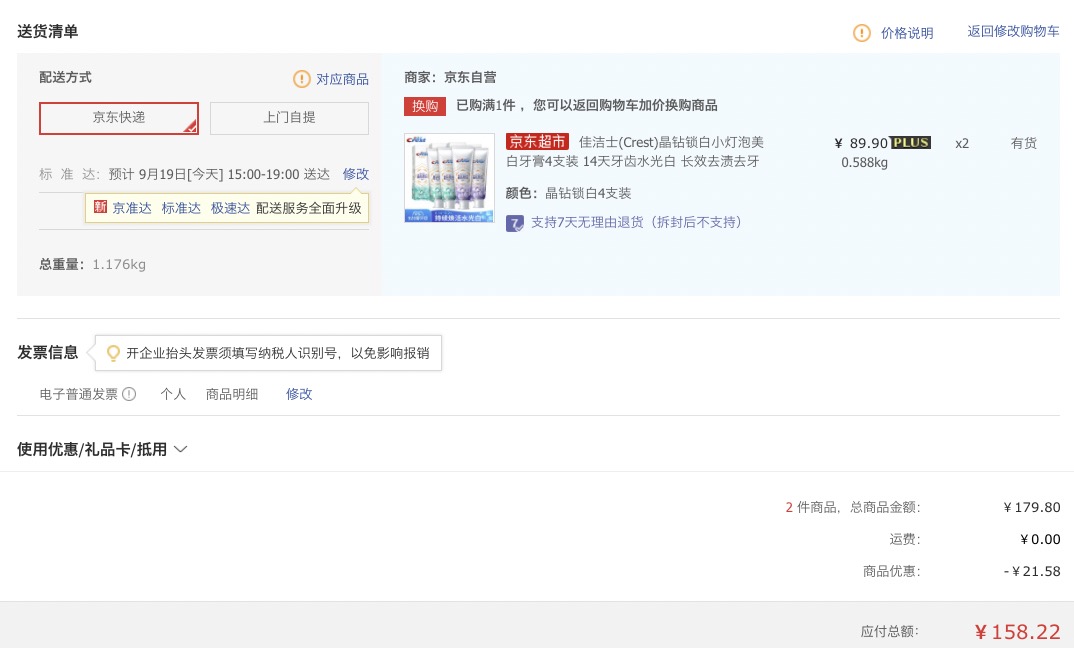The image size is (1074, 648).
Task: Click the 颜色: 晶钻锁白4支装 text
Action: [569, 193]
